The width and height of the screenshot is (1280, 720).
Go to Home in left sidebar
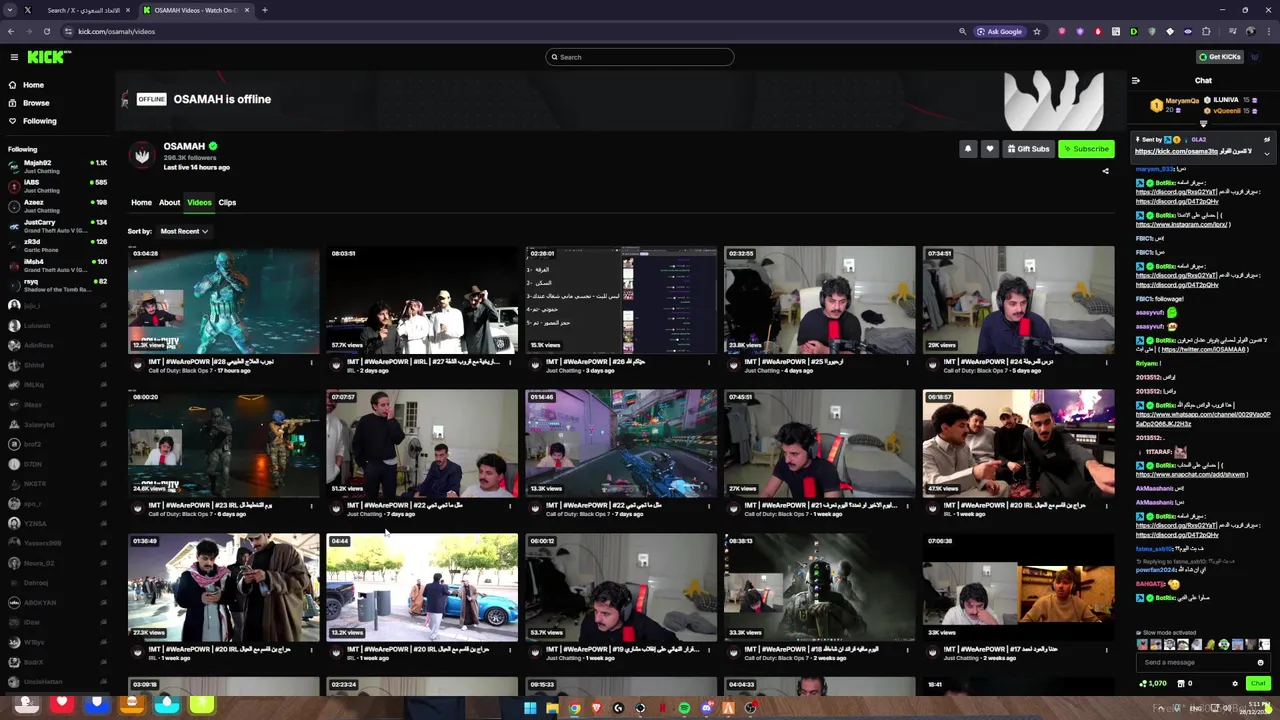click(x=26, y=85)
